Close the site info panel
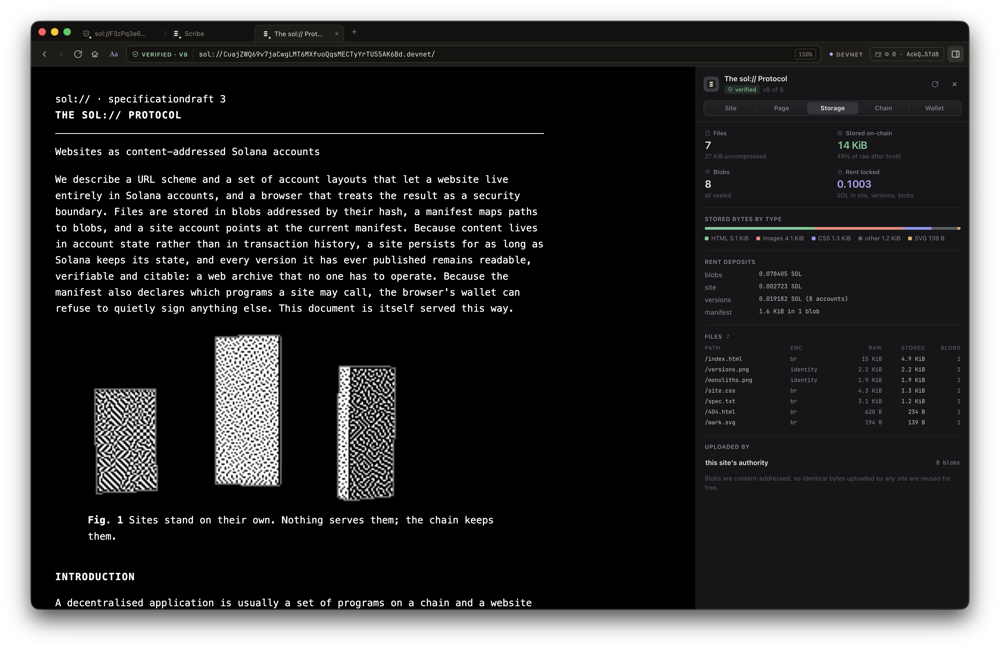This screenshot has width=1000, height=650. [x=954, y=84]
